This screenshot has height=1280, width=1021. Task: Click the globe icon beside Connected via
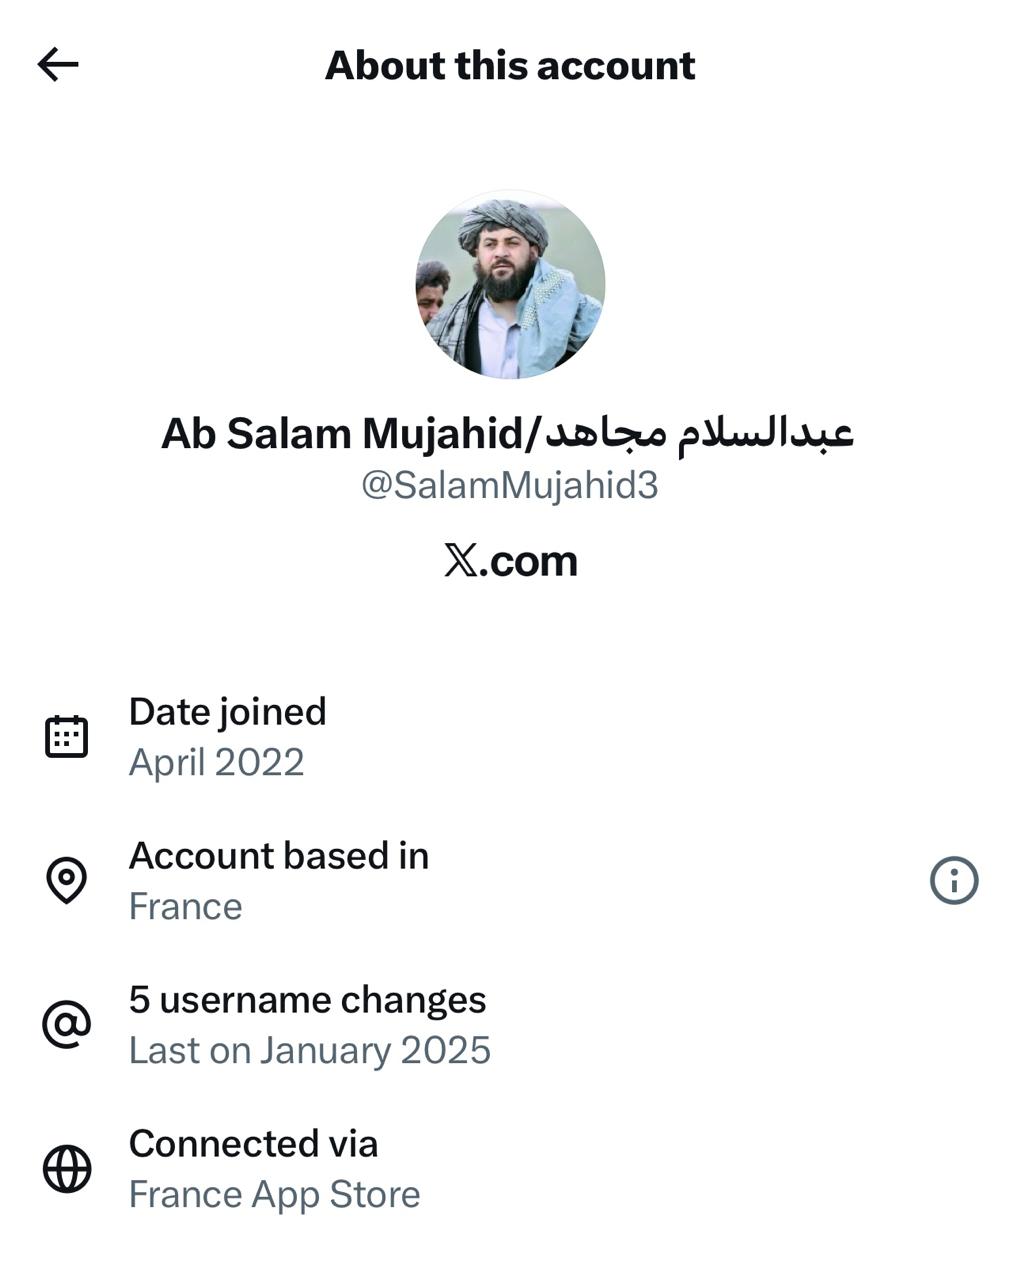(x=67, y=1169)
